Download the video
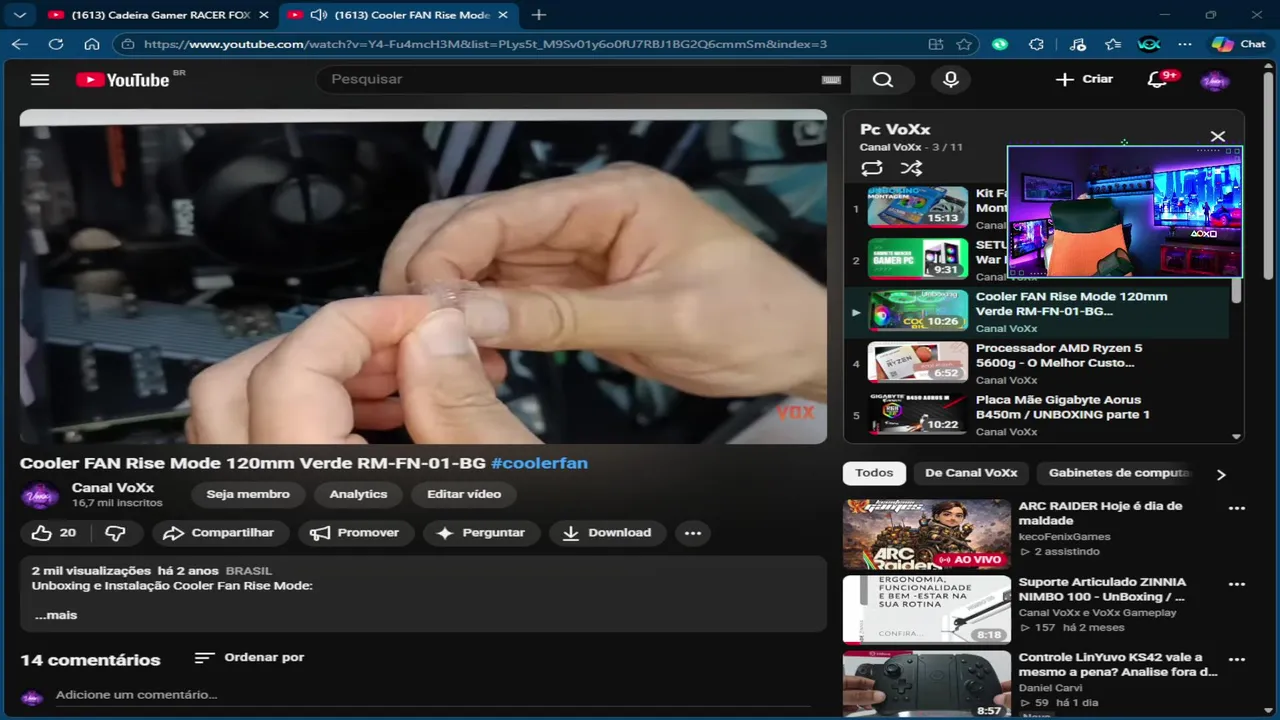1280x720 pixels. [x=608, y=533]
